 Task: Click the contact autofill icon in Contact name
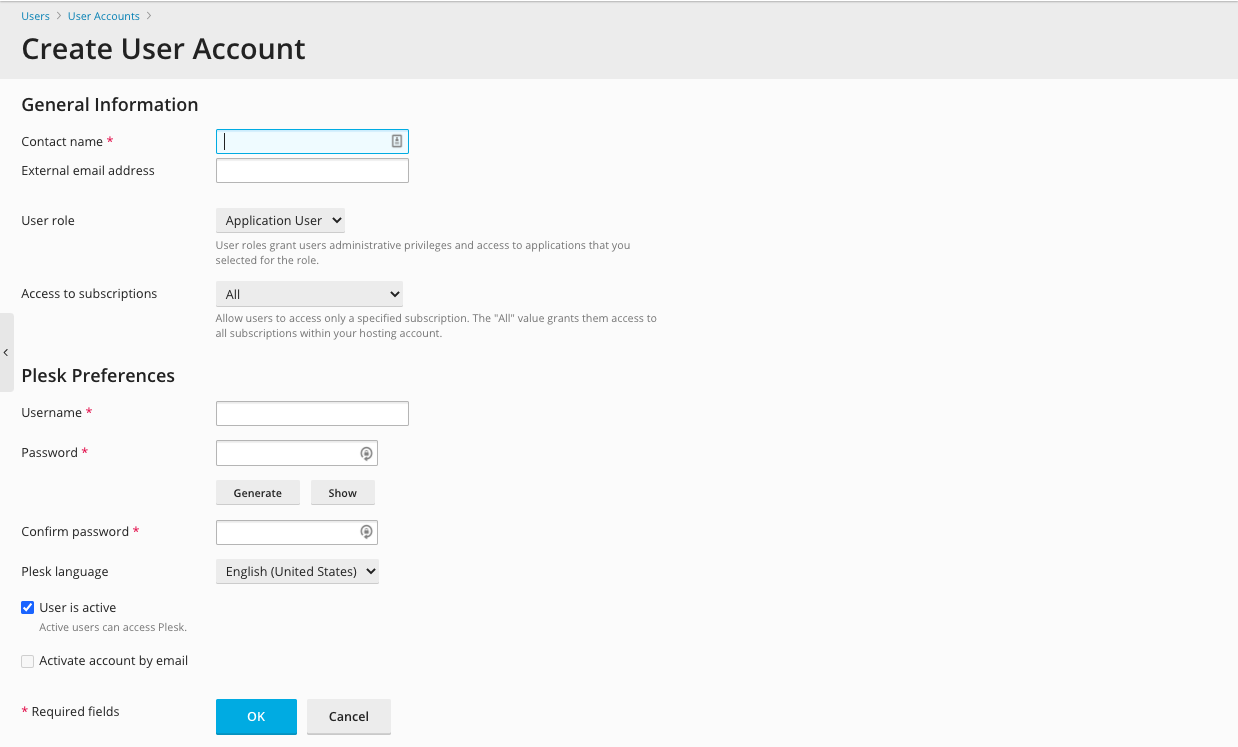point(397,142)
